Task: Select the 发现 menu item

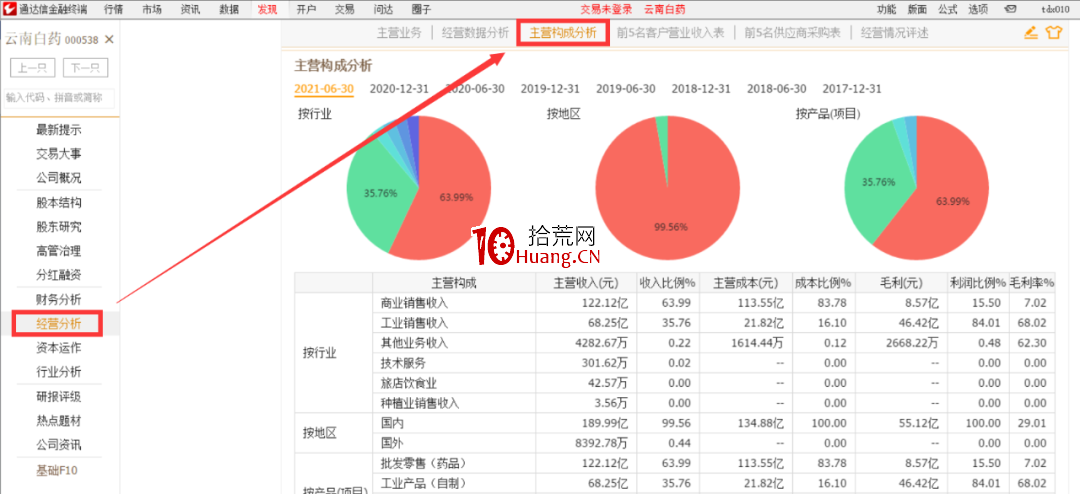Action: click(268, 9)
